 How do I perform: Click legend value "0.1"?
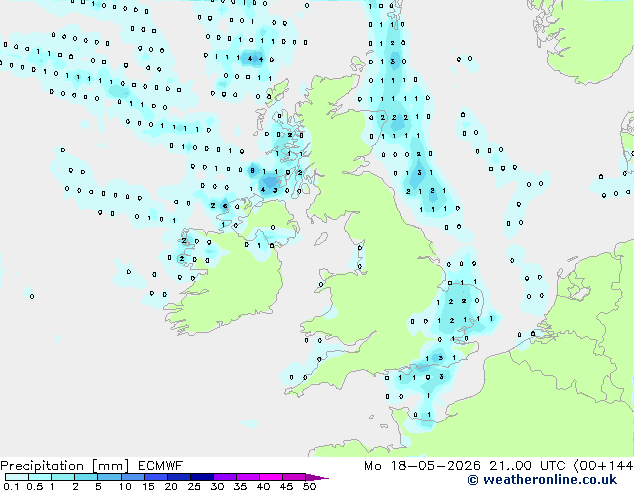[x=11, y=486]
